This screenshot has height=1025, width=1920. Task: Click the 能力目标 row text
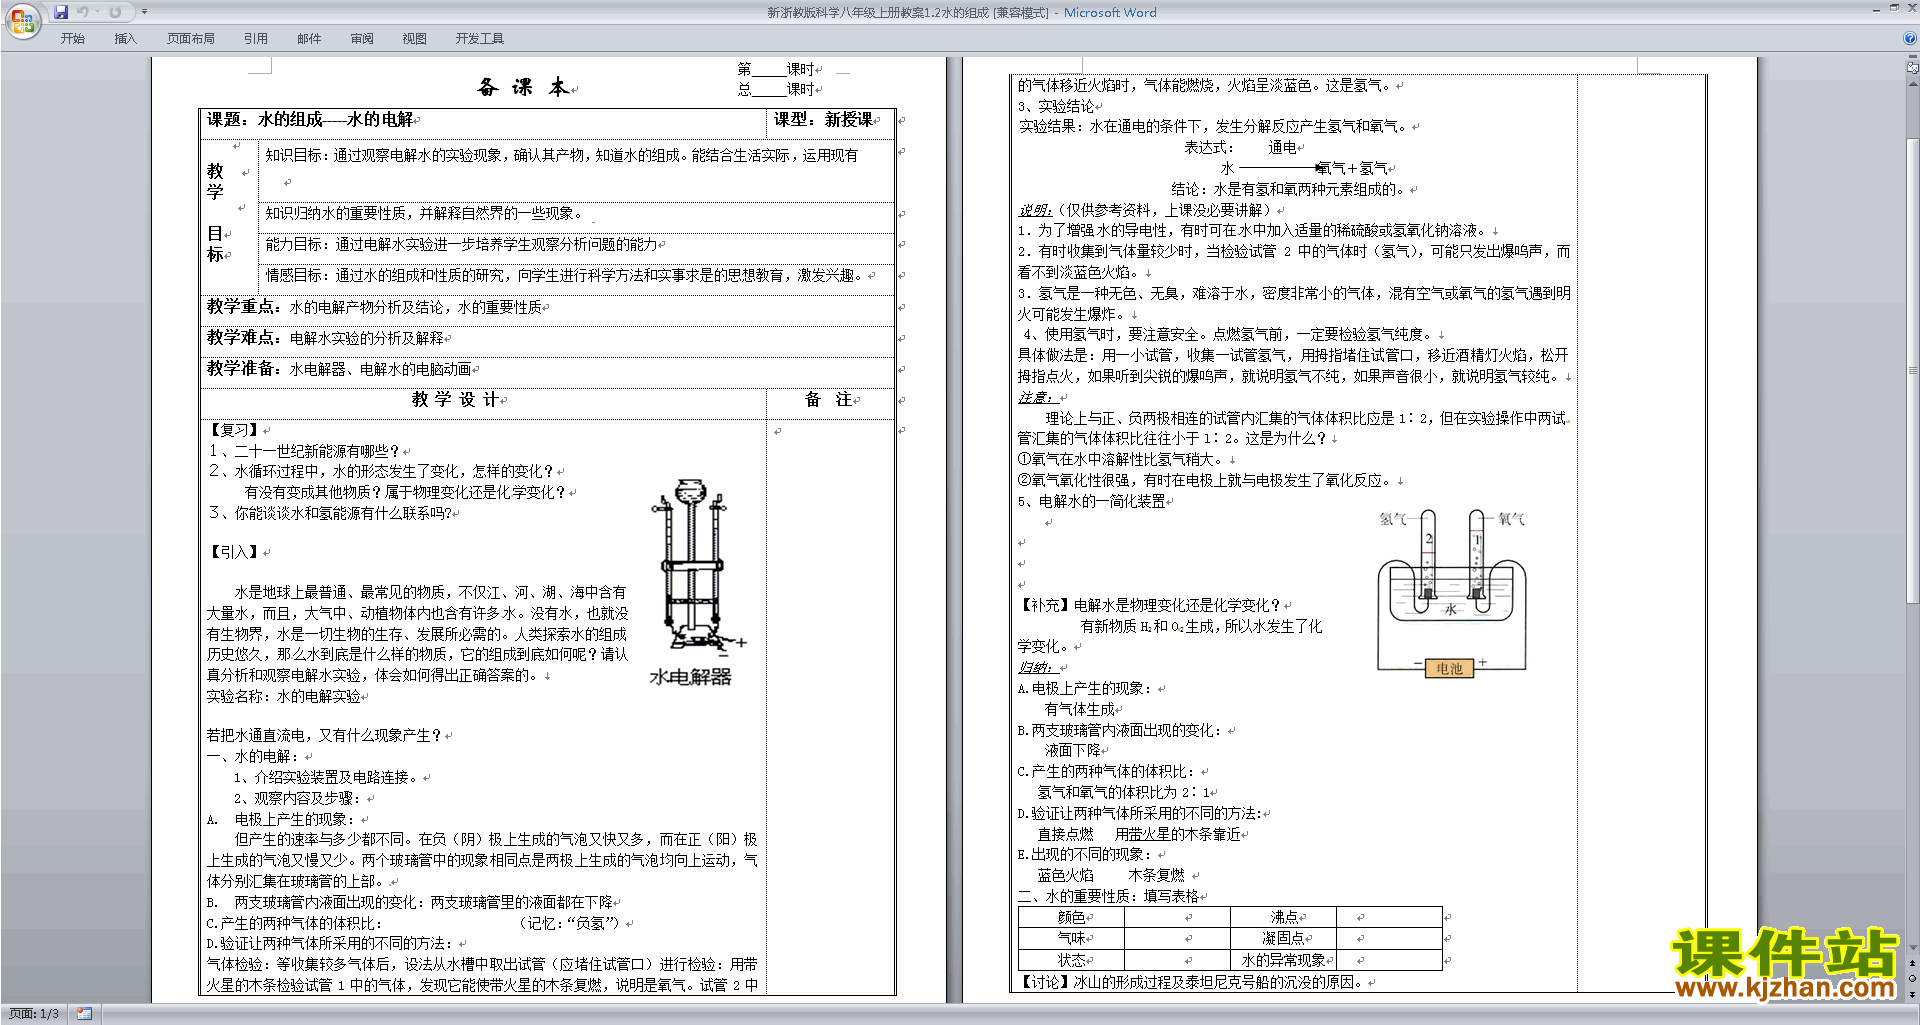462,244
